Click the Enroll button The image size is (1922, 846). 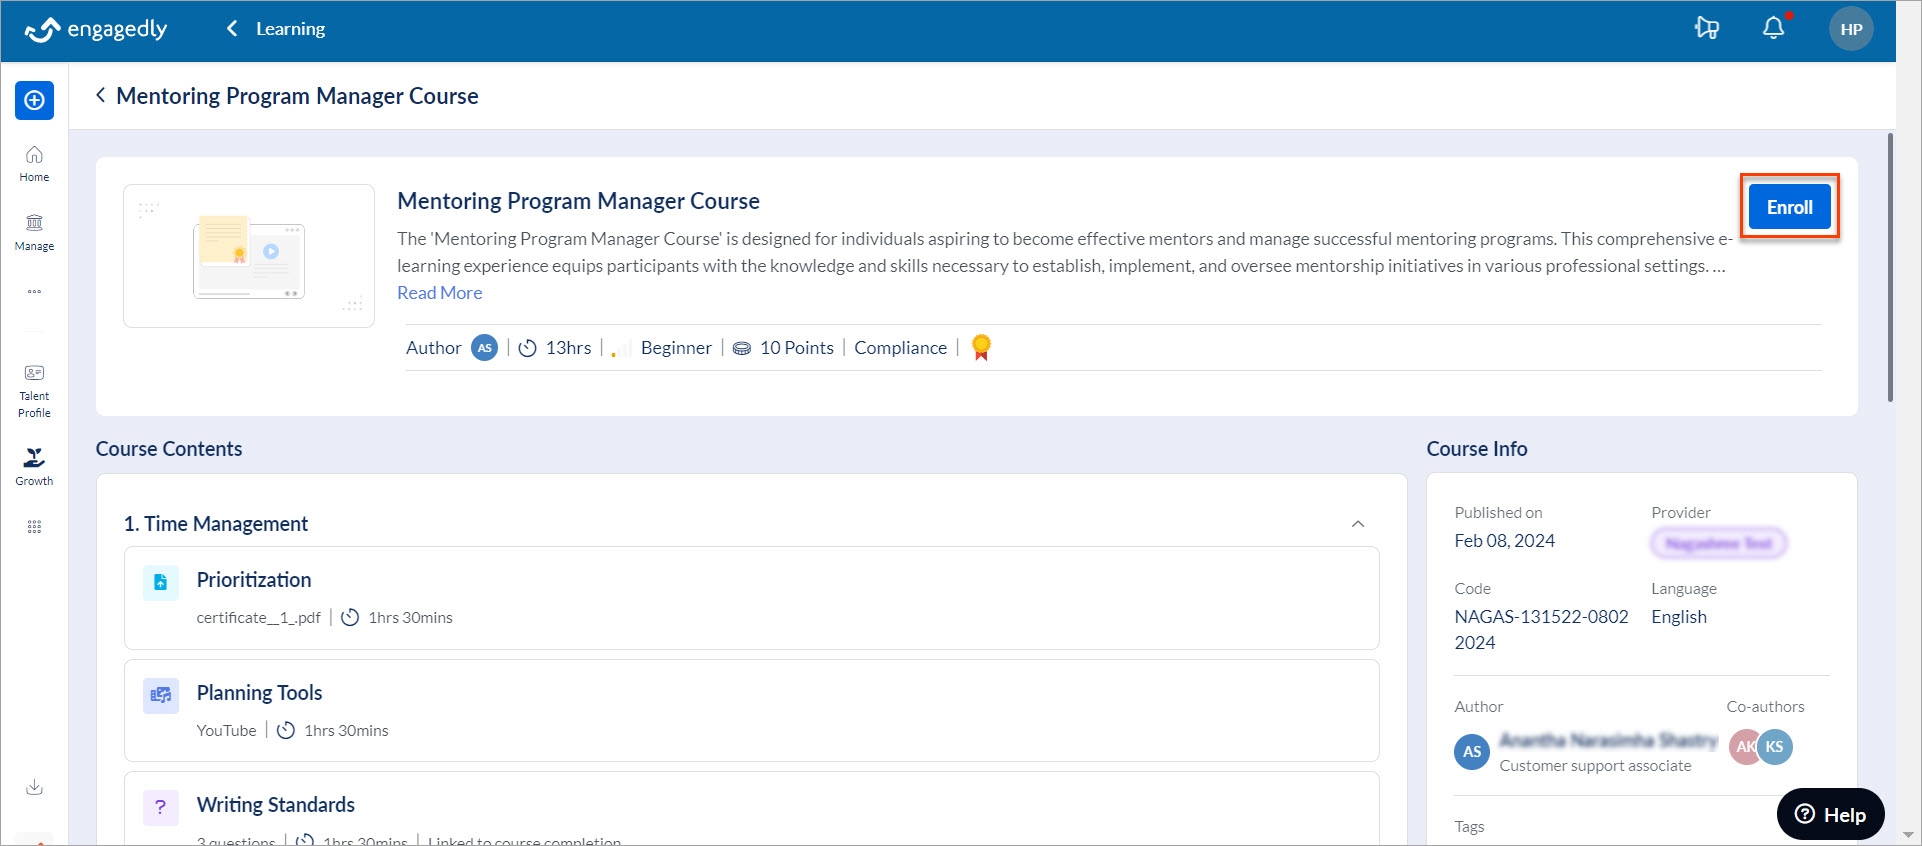[x=1788, y=207]
